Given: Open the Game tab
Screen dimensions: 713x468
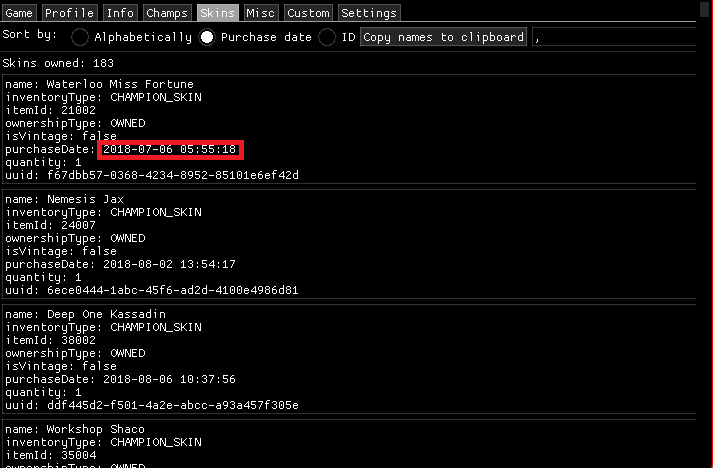Looking at the screenshot, I should (19, 13).
